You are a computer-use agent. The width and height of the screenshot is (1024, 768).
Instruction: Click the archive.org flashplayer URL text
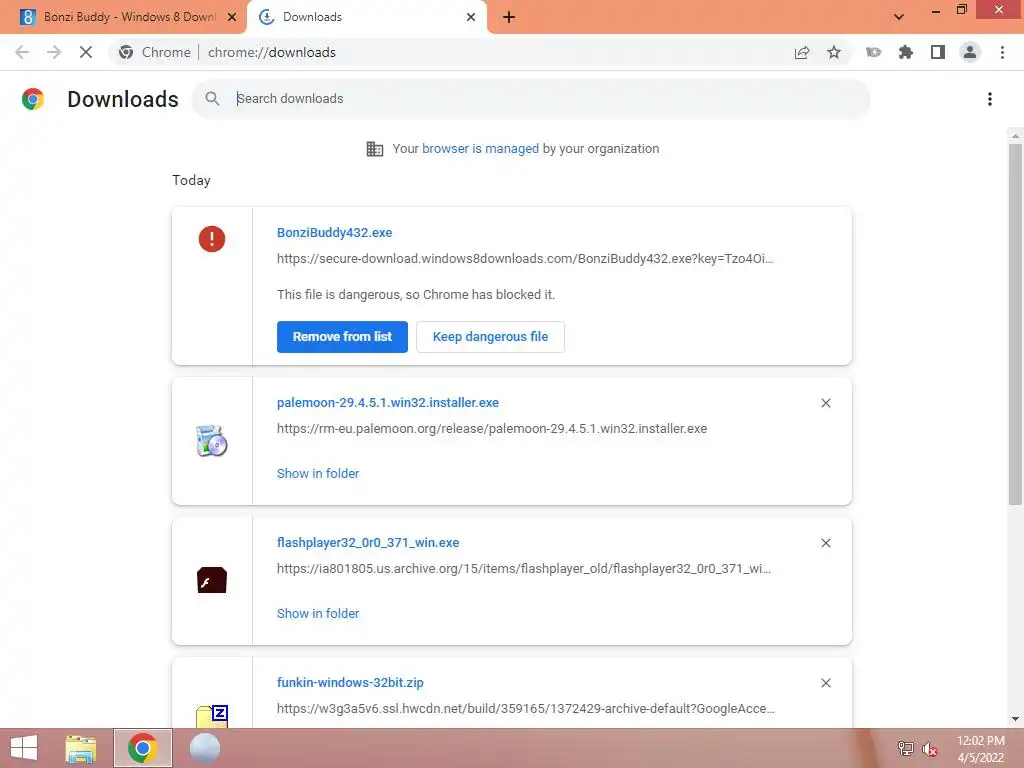(523, 568)
